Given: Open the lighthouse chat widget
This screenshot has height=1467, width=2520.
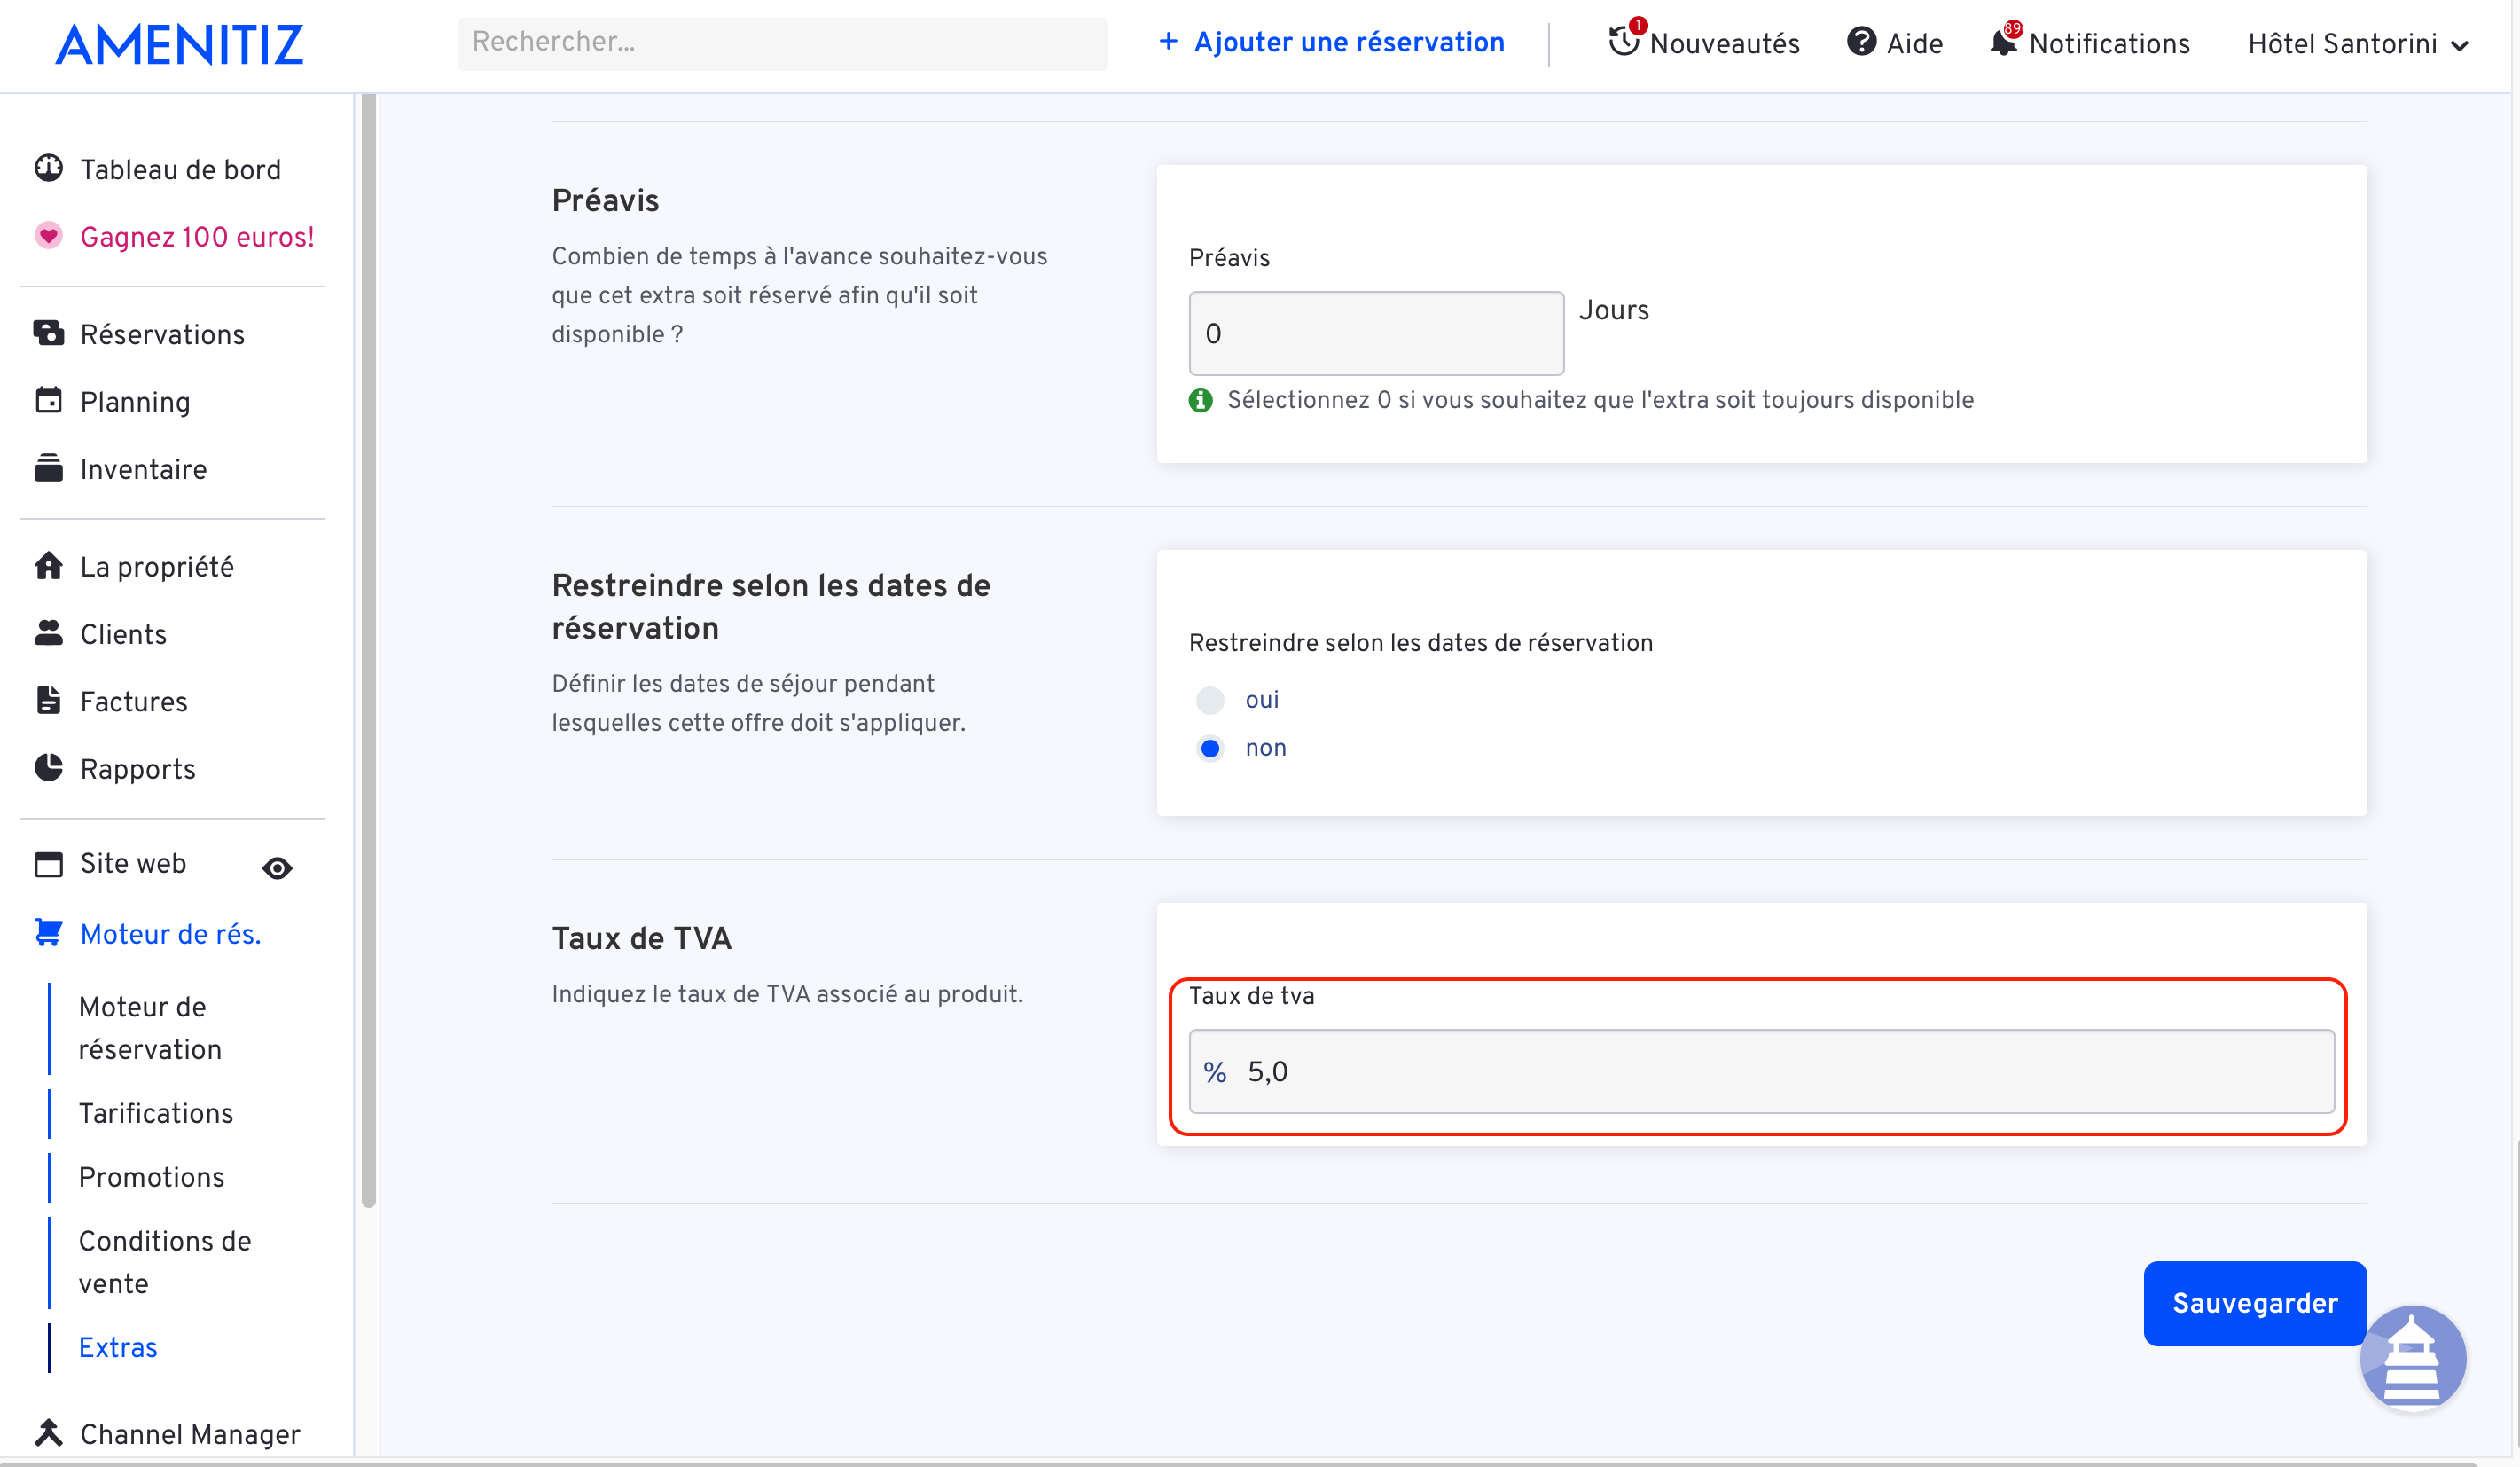Looking at the screenshot, I should click(2413, 1359).
